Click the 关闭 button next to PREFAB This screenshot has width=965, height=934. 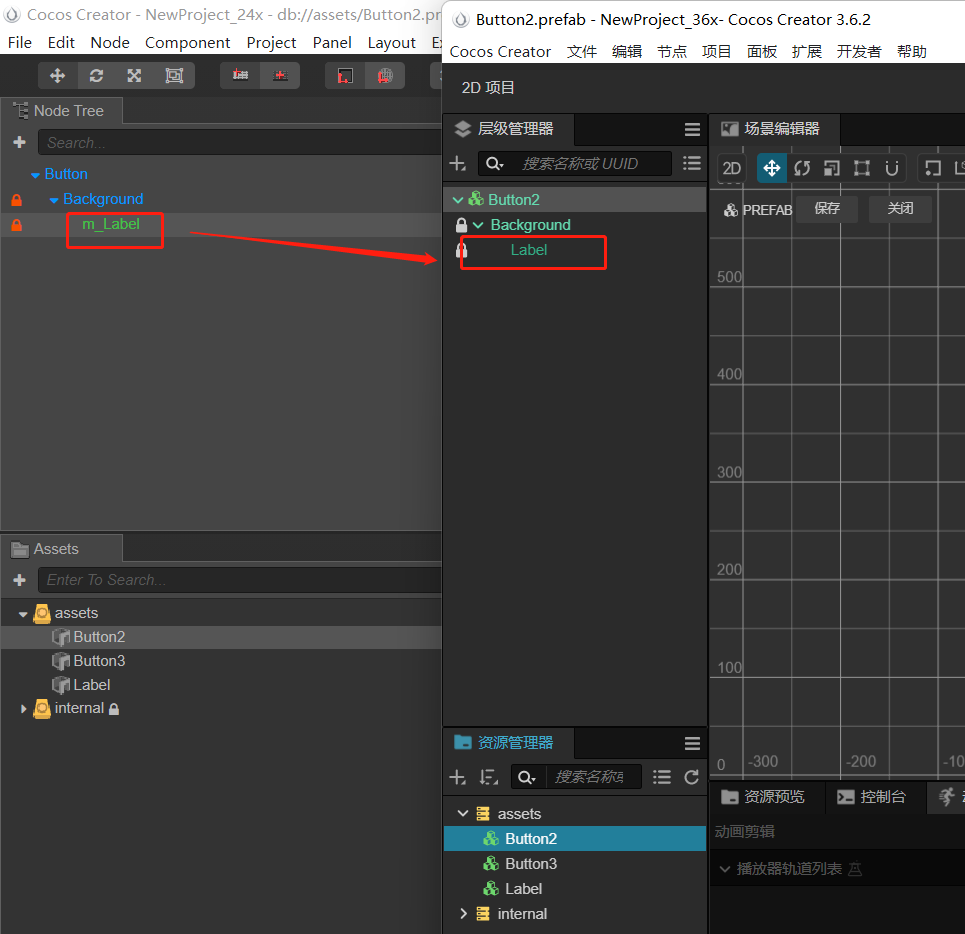[899, 209]
